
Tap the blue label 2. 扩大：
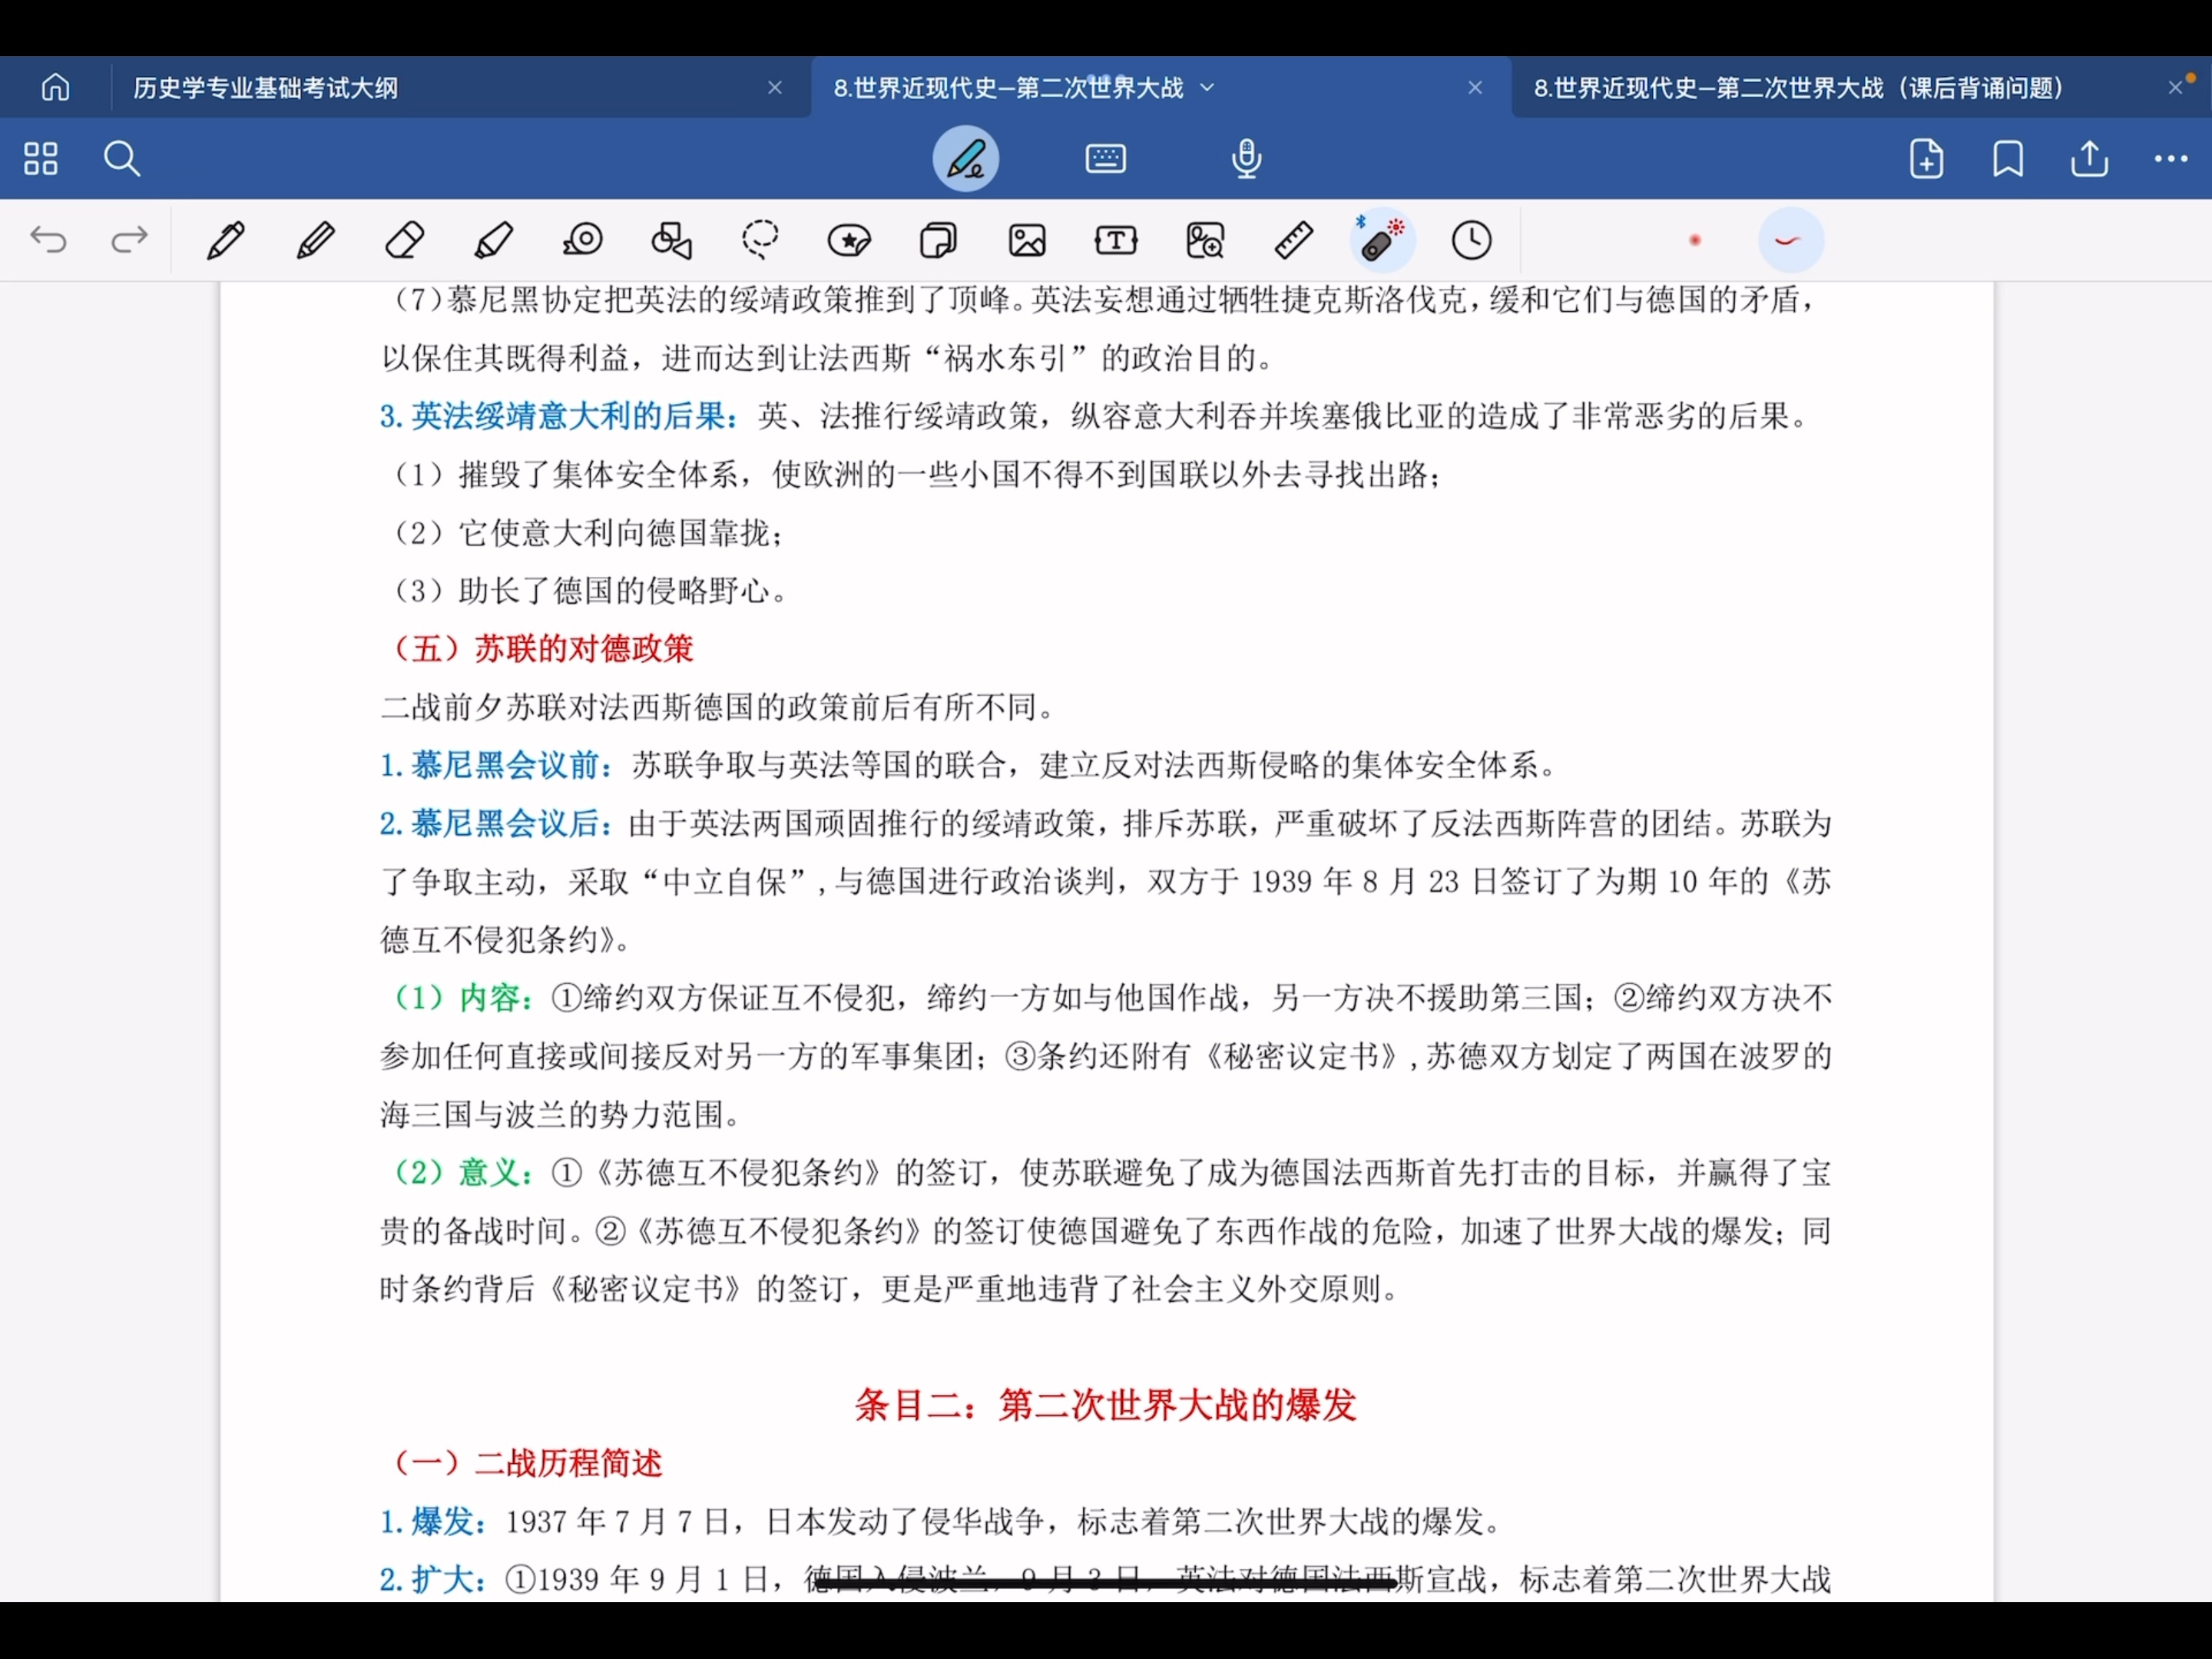(x=434, y=1579)
